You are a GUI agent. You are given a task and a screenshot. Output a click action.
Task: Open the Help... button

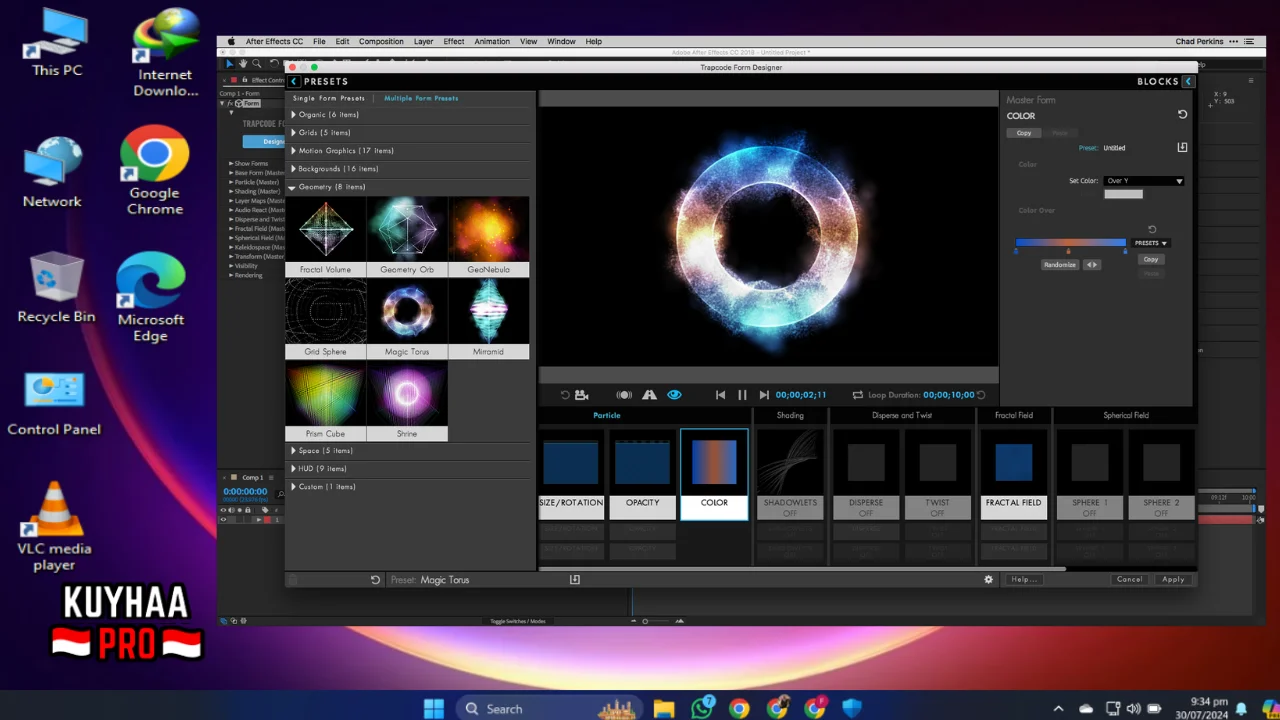point(1024,579)
